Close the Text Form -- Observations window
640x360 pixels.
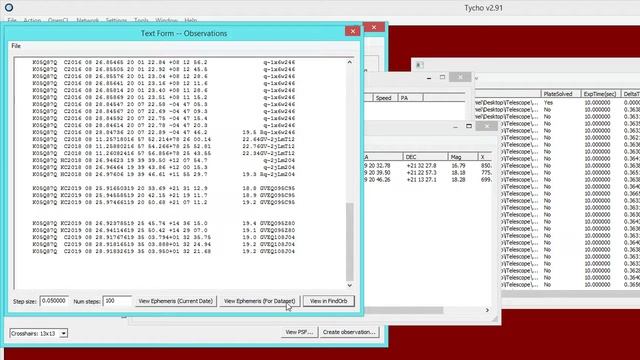[353, 31]
